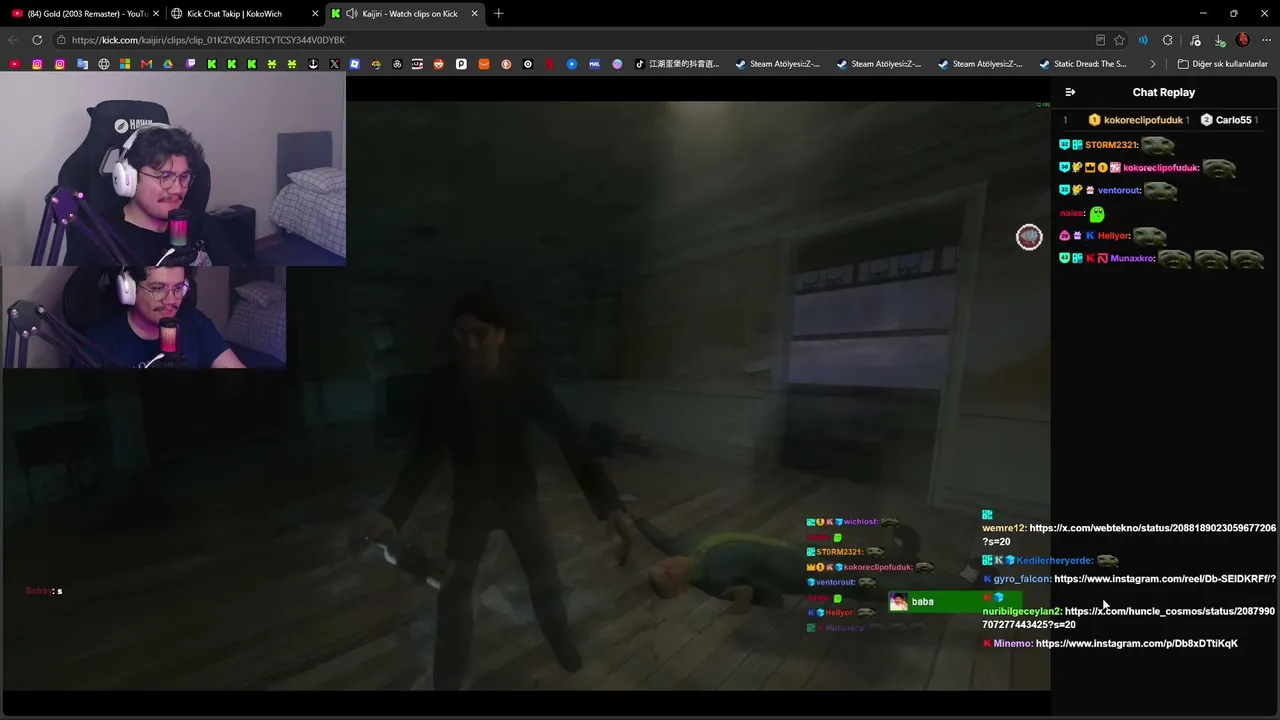Open the Downloads icon in toolbar

1220,40
